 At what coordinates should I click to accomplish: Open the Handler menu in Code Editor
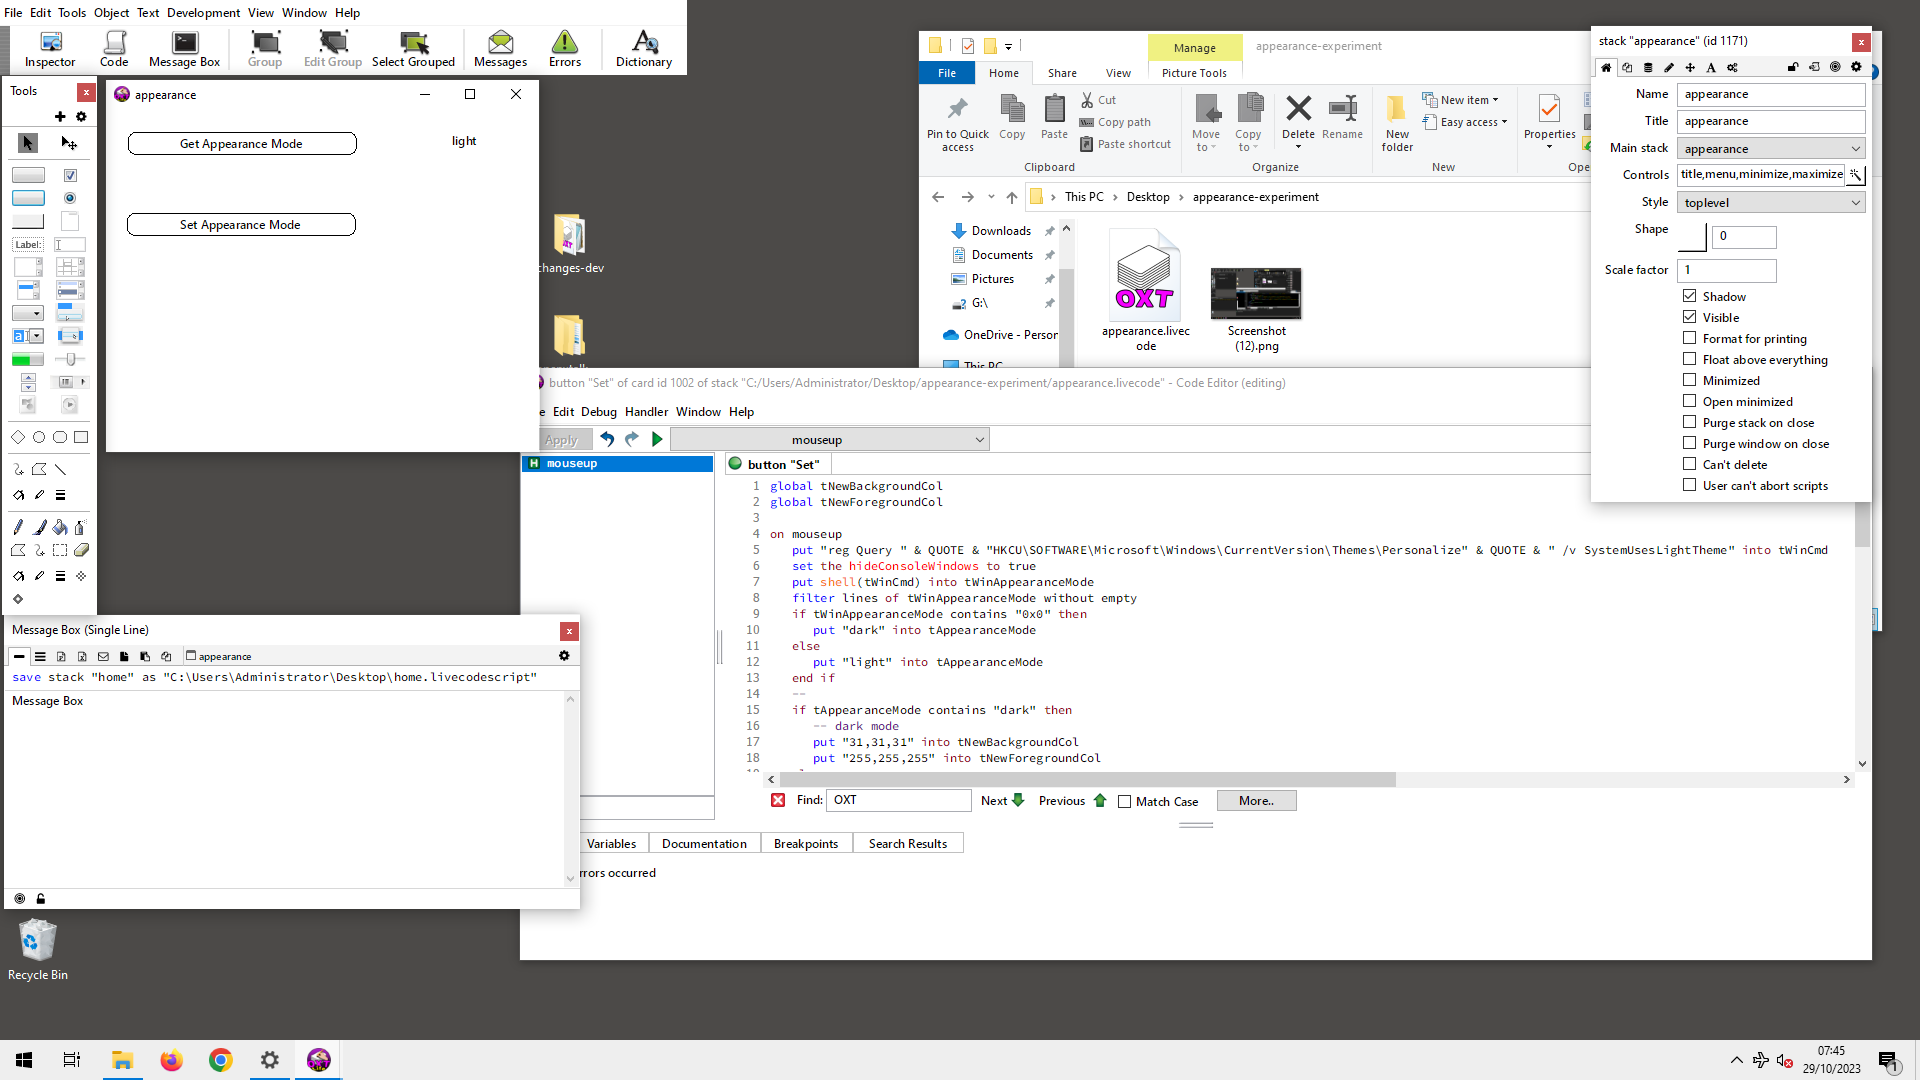pyautogui.click(x=646, y=411)
